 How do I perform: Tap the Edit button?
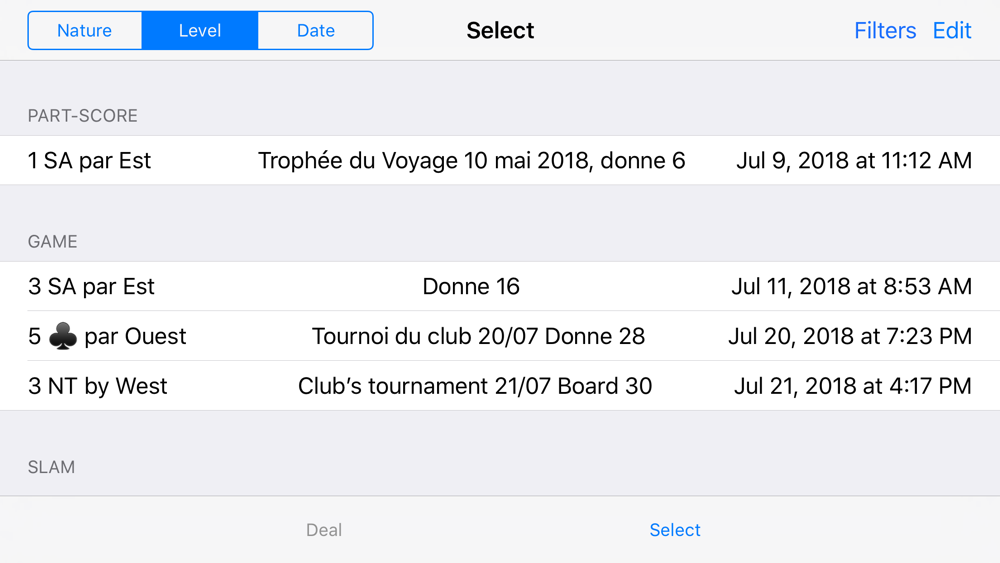click(x=952, y=31)
